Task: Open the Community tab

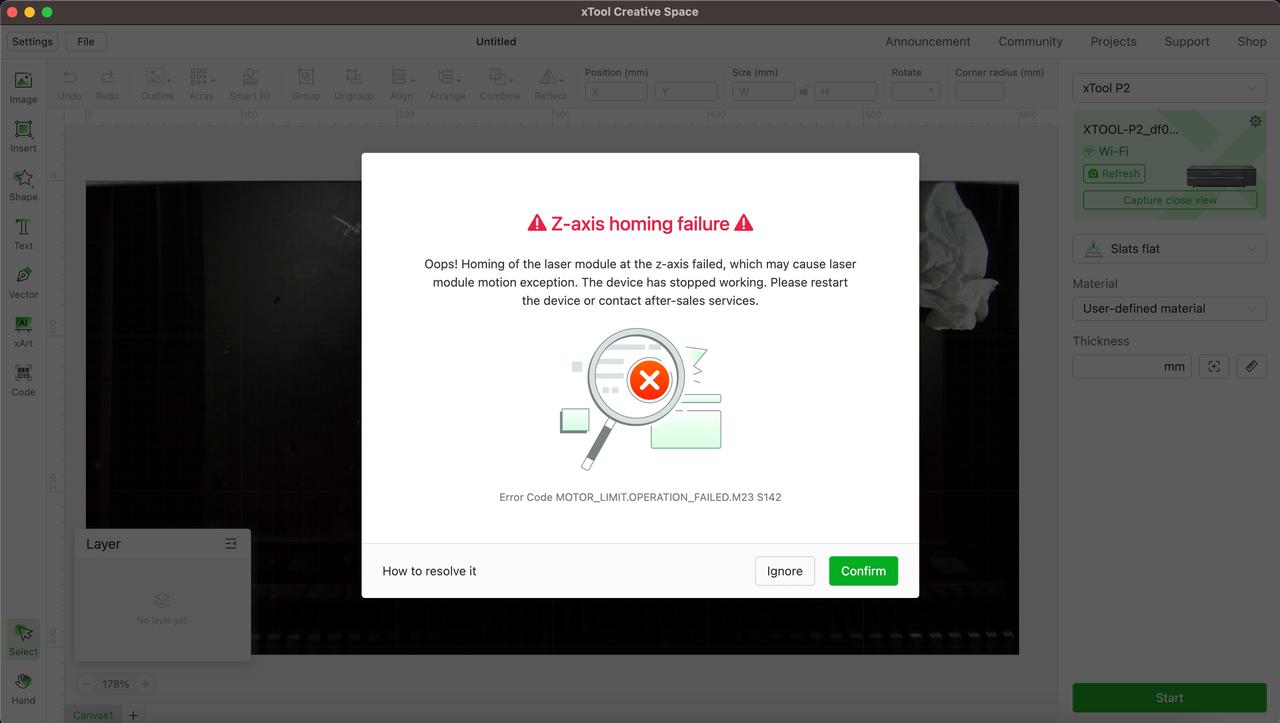Action: (x=1030, y=42)
